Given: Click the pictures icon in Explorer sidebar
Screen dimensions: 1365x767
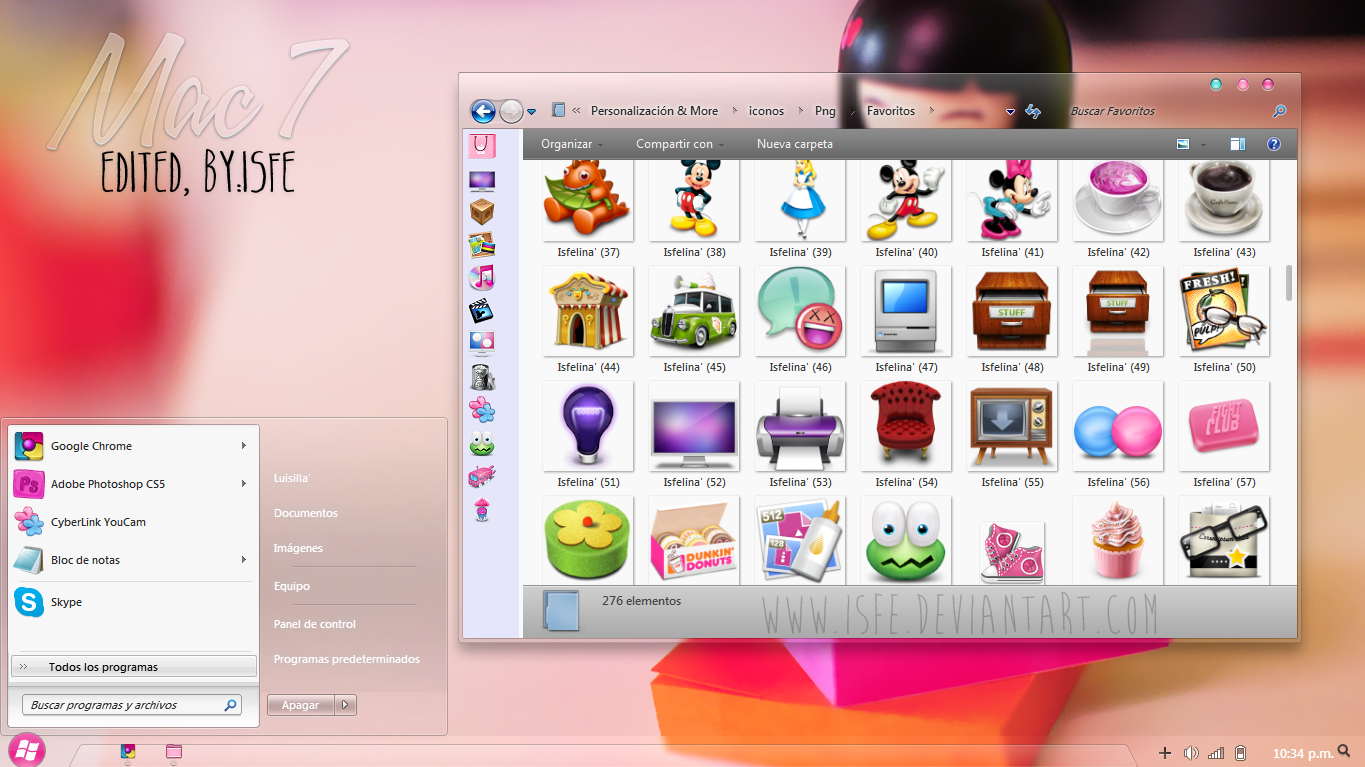Looking at the screenshot, I should (x=482, y=245).
